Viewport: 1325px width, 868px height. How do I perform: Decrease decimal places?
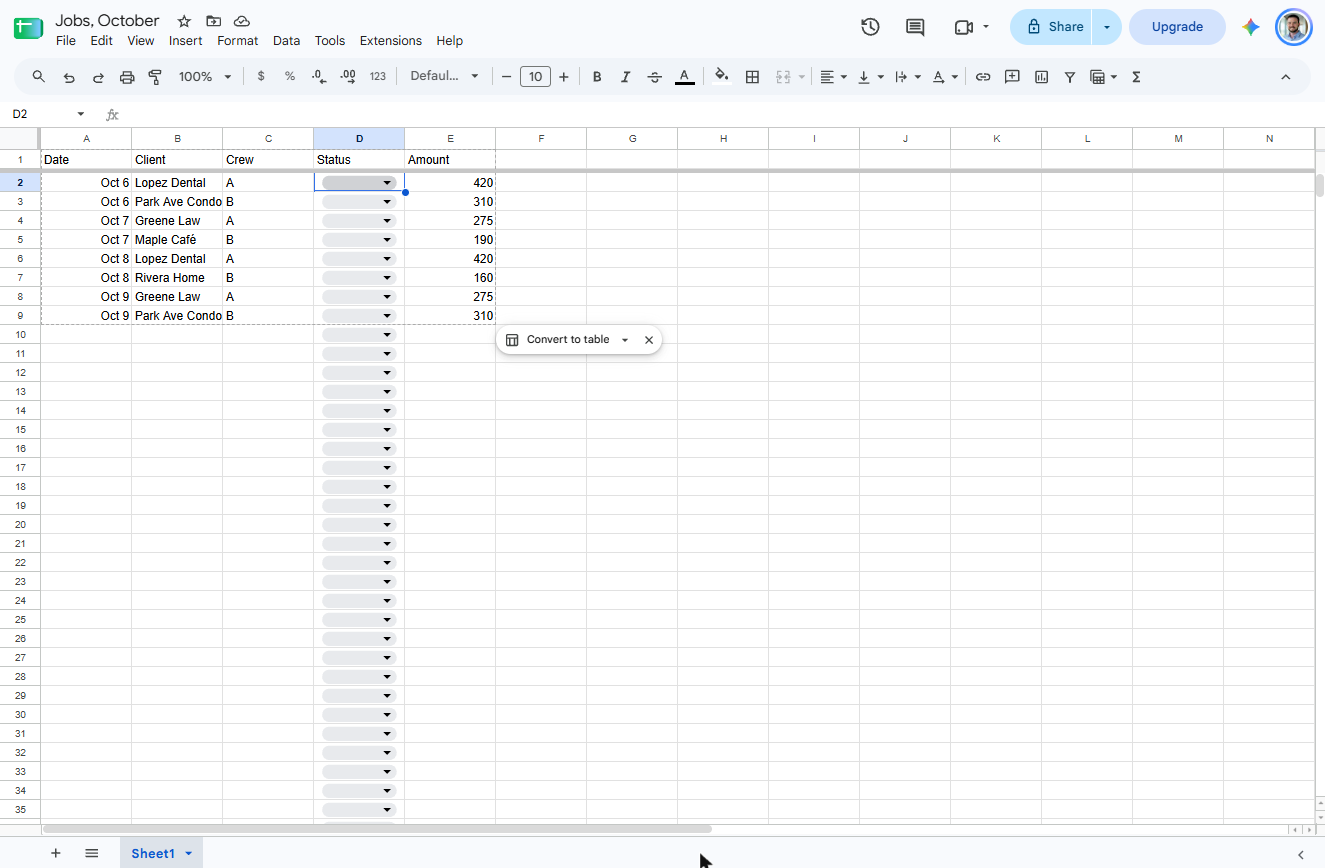319,77
